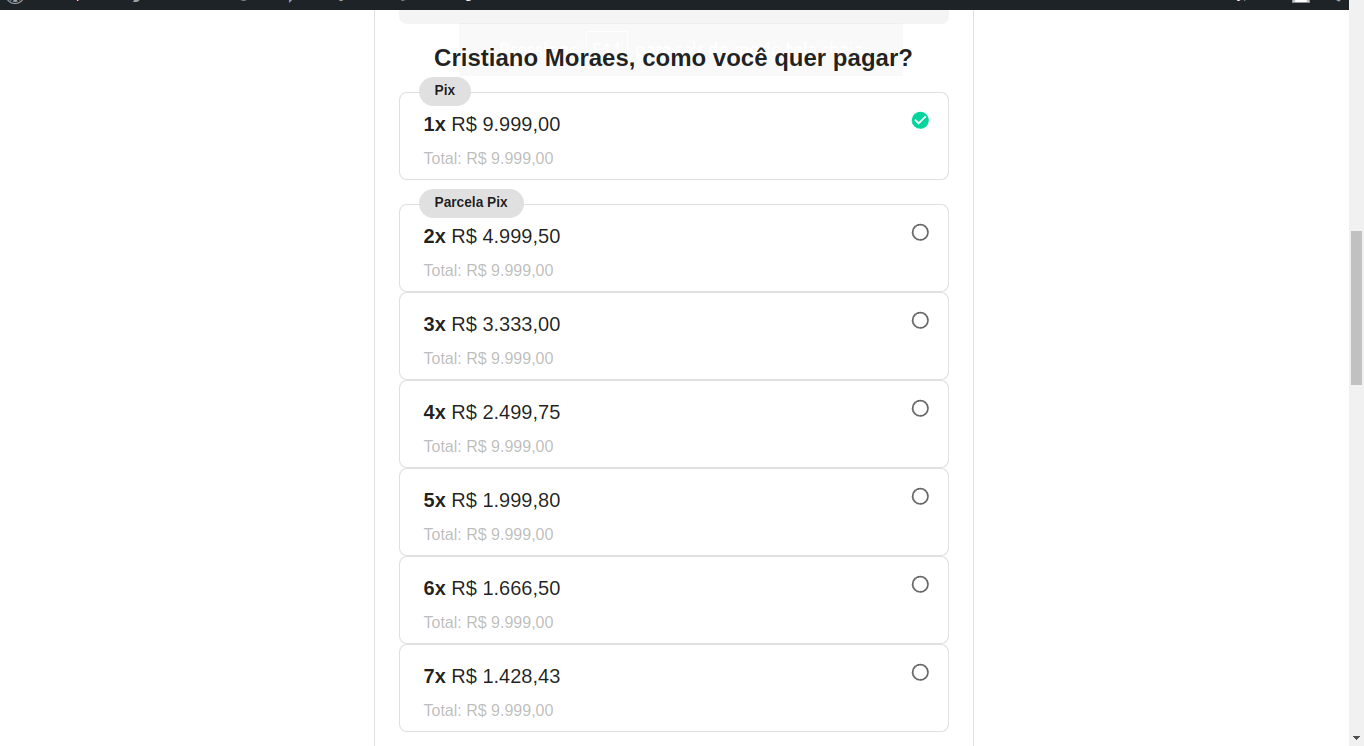This screenshot has width=1364, height=746.
Task: Click the white square icon near the top right
Action: 1301,3
